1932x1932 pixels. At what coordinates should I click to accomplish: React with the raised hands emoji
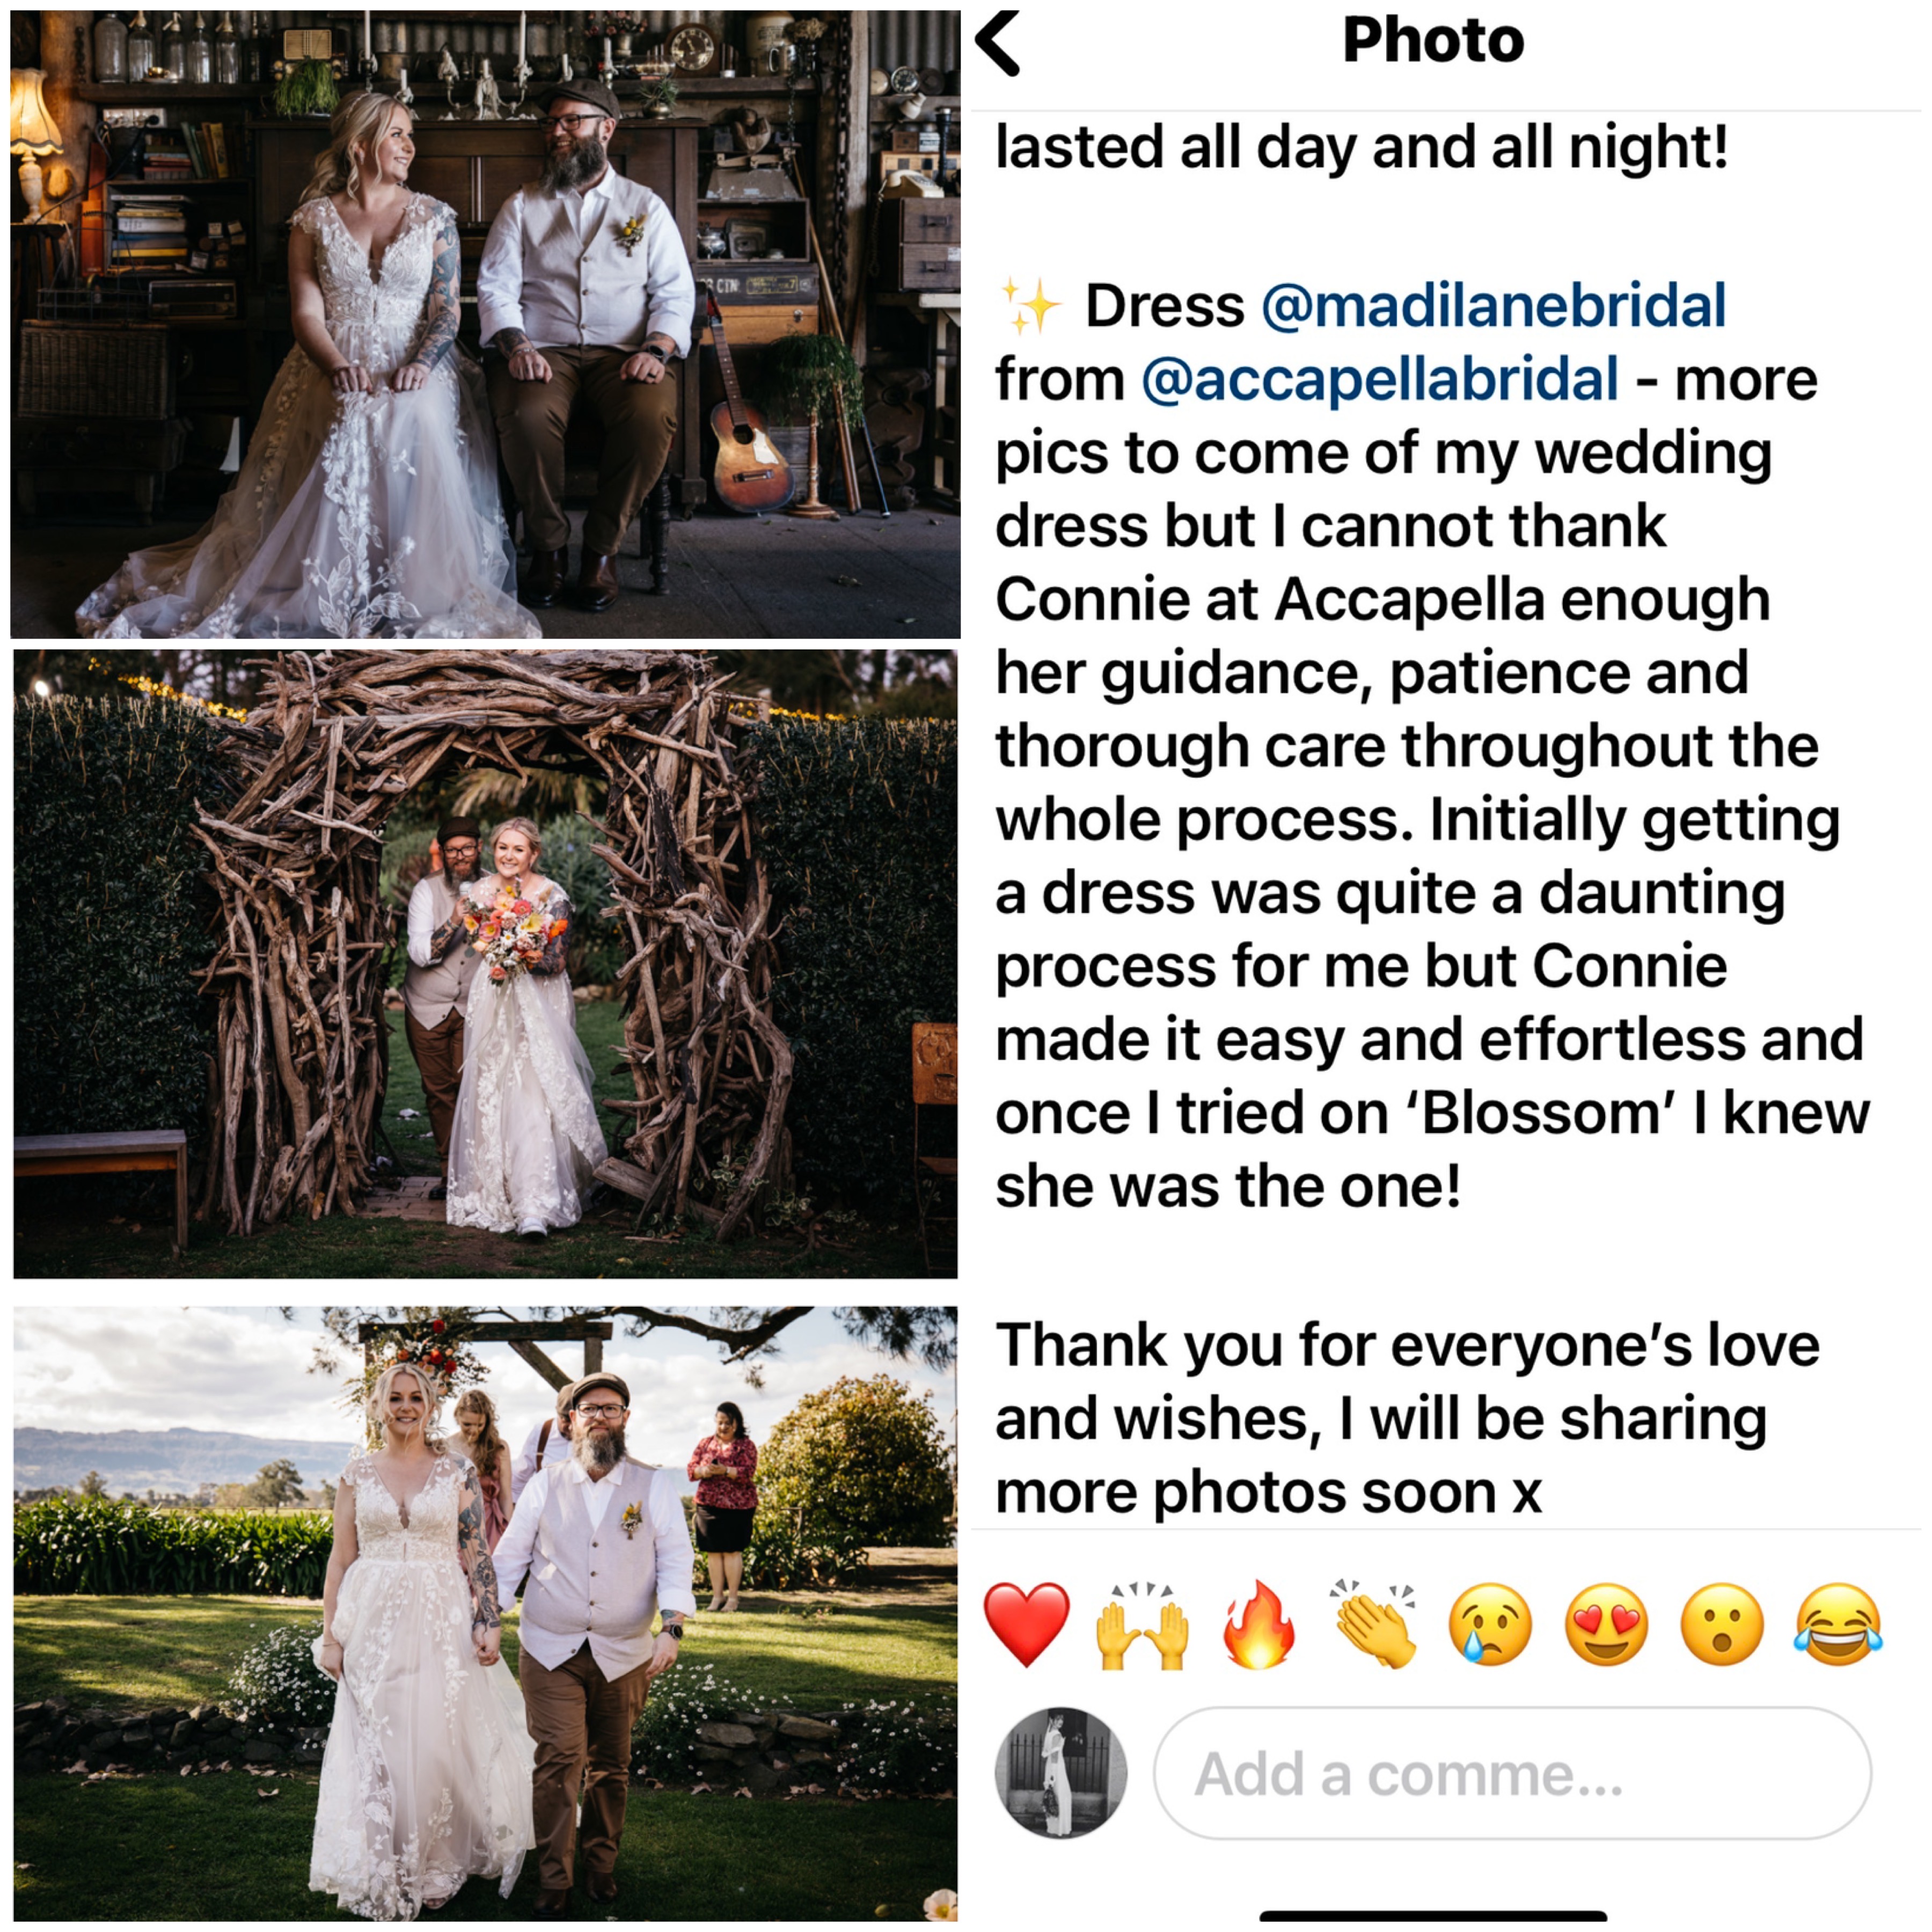point(1142,1624)
